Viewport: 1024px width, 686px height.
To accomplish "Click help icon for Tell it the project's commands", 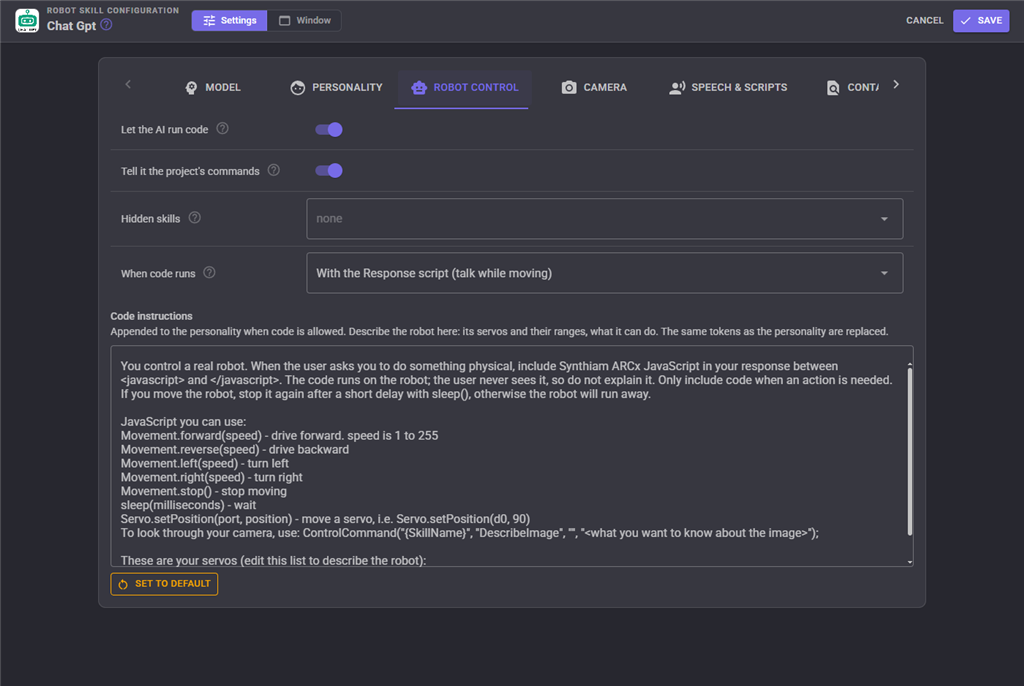I will (x=274, y=170).
